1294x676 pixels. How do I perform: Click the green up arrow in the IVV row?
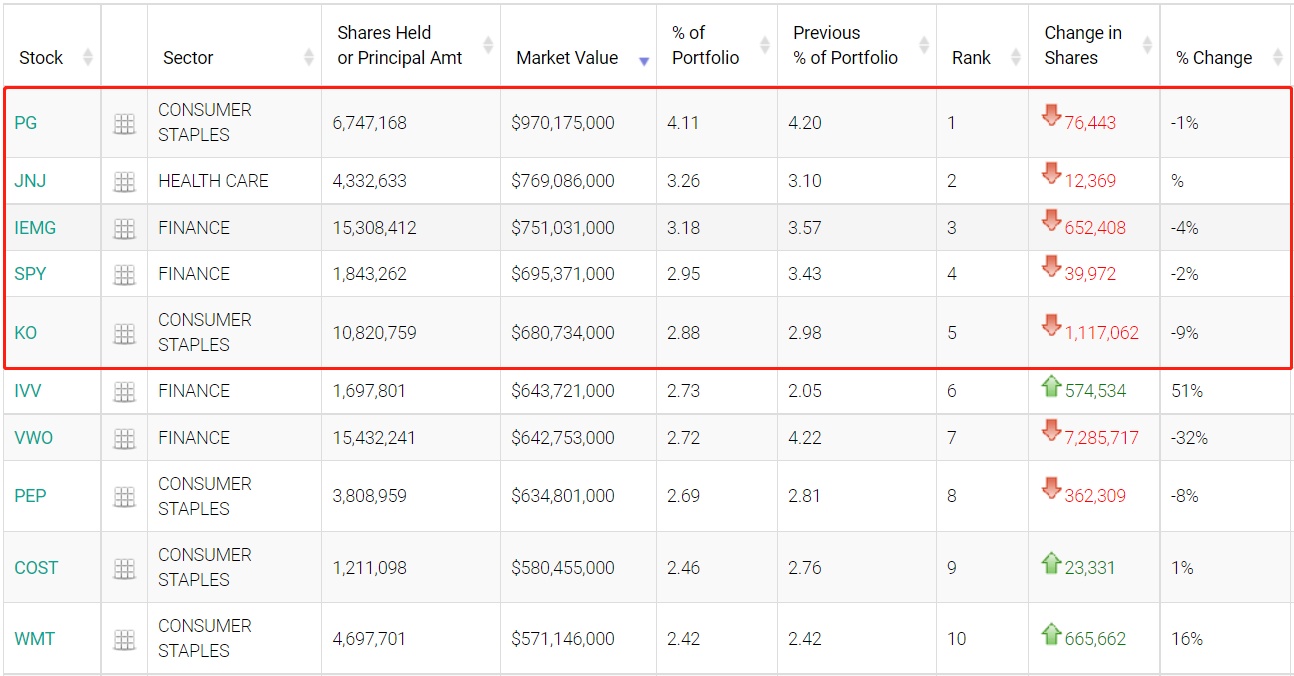point(1051,387)
